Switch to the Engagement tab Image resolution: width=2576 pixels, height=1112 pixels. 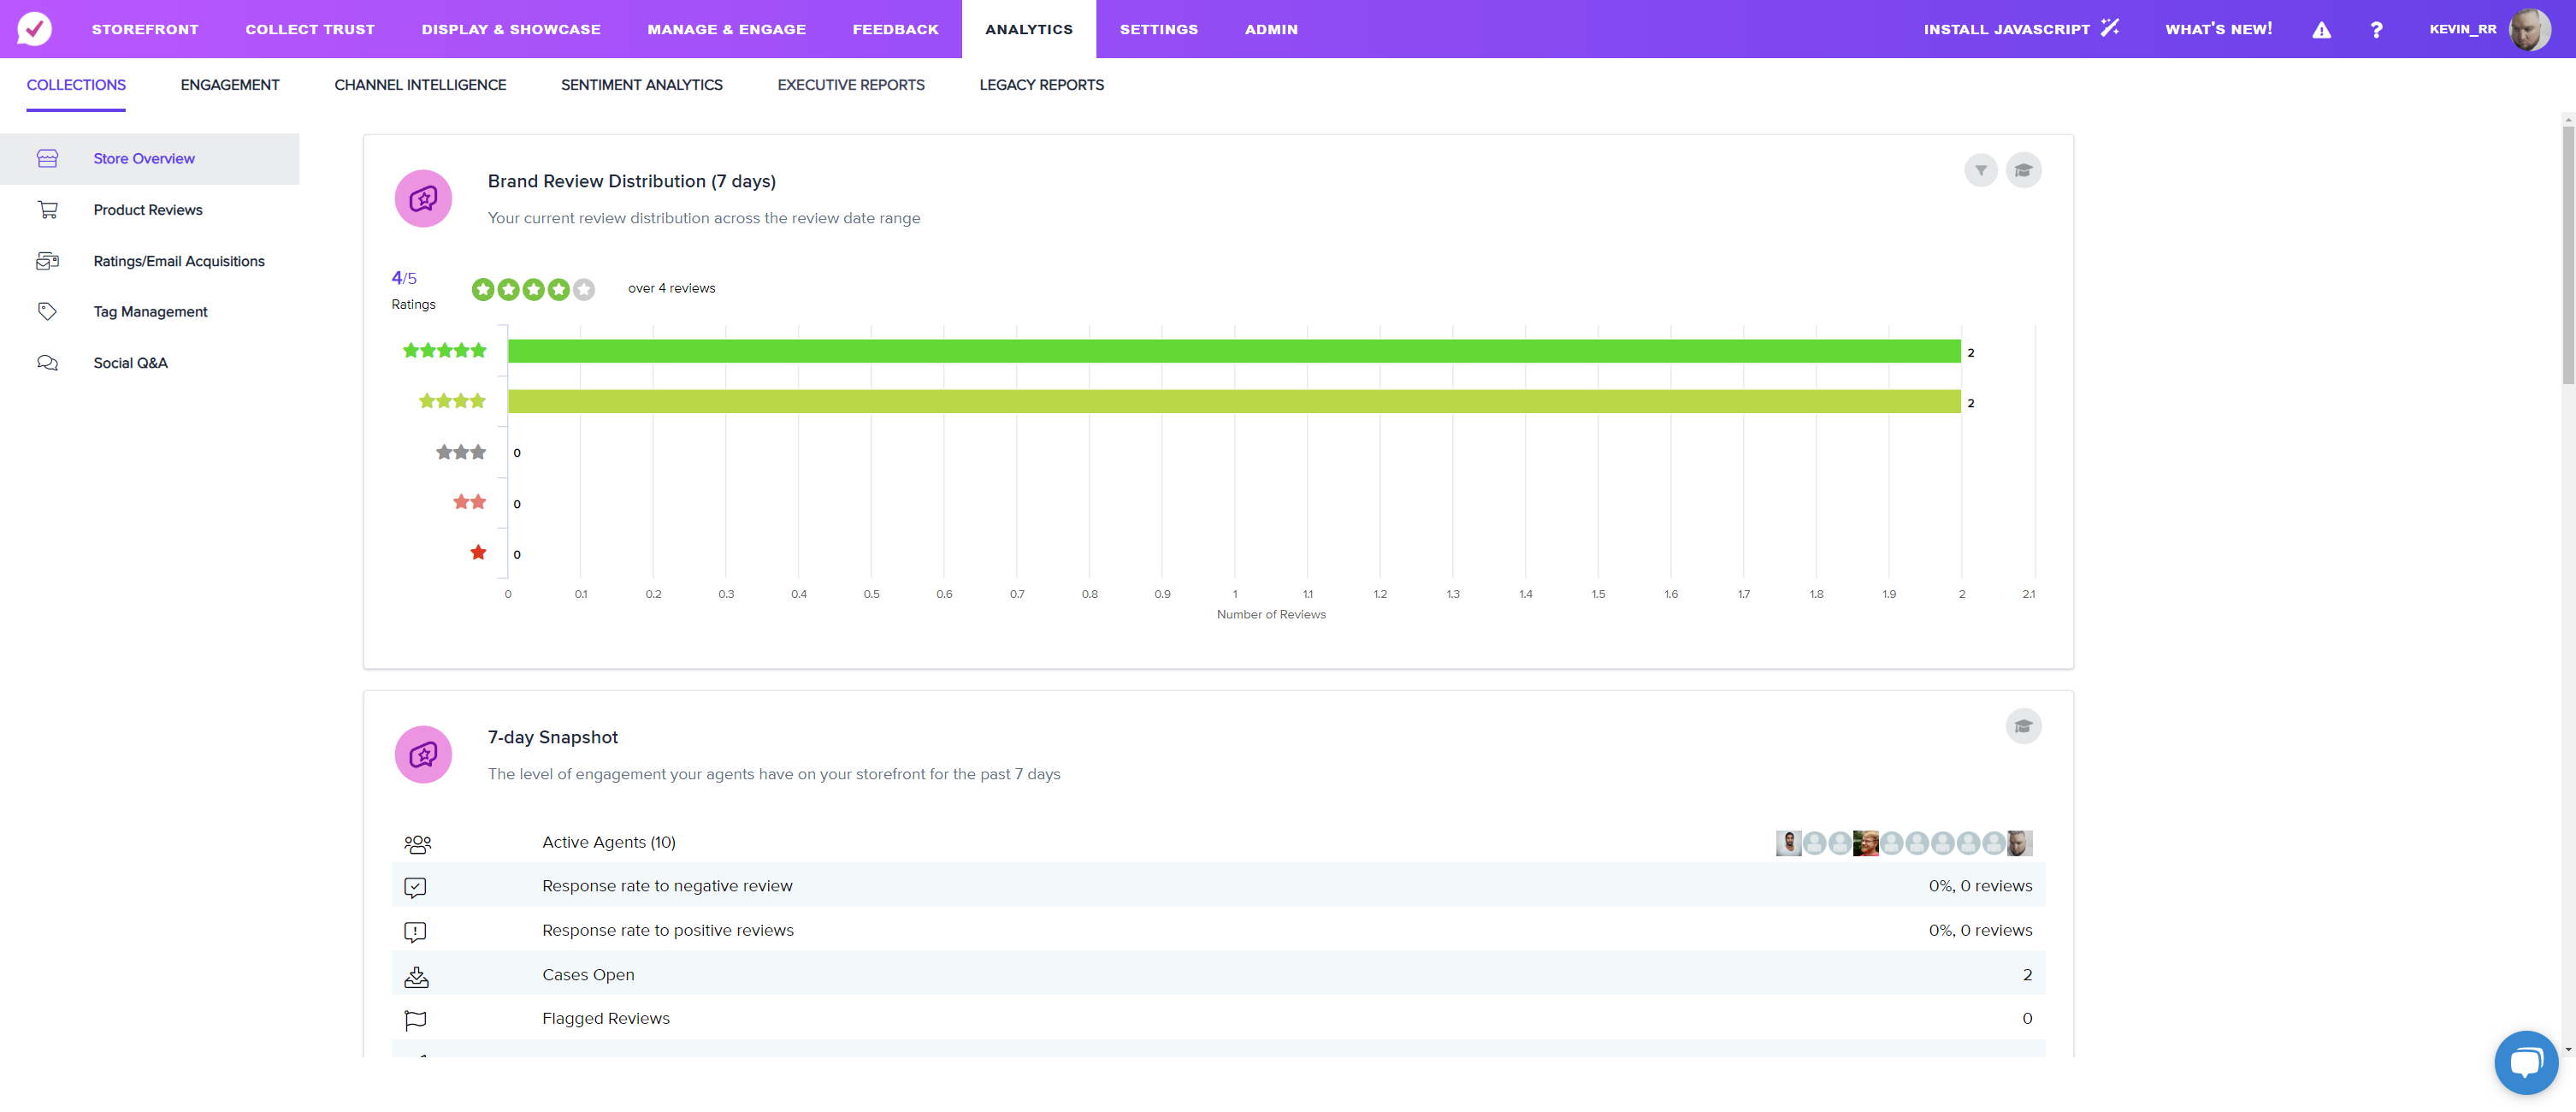pyautogui.click(x=230, y=85)
